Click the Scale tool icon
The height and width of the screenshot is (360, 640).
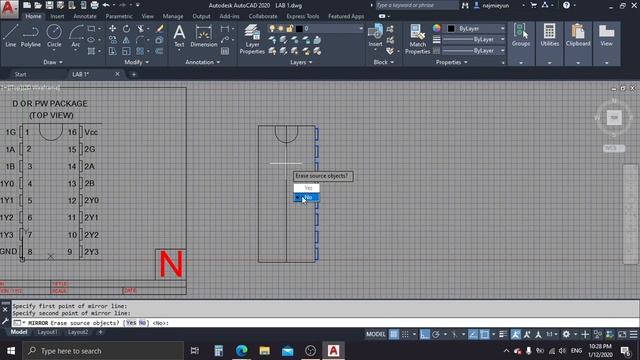click(126, 51)
